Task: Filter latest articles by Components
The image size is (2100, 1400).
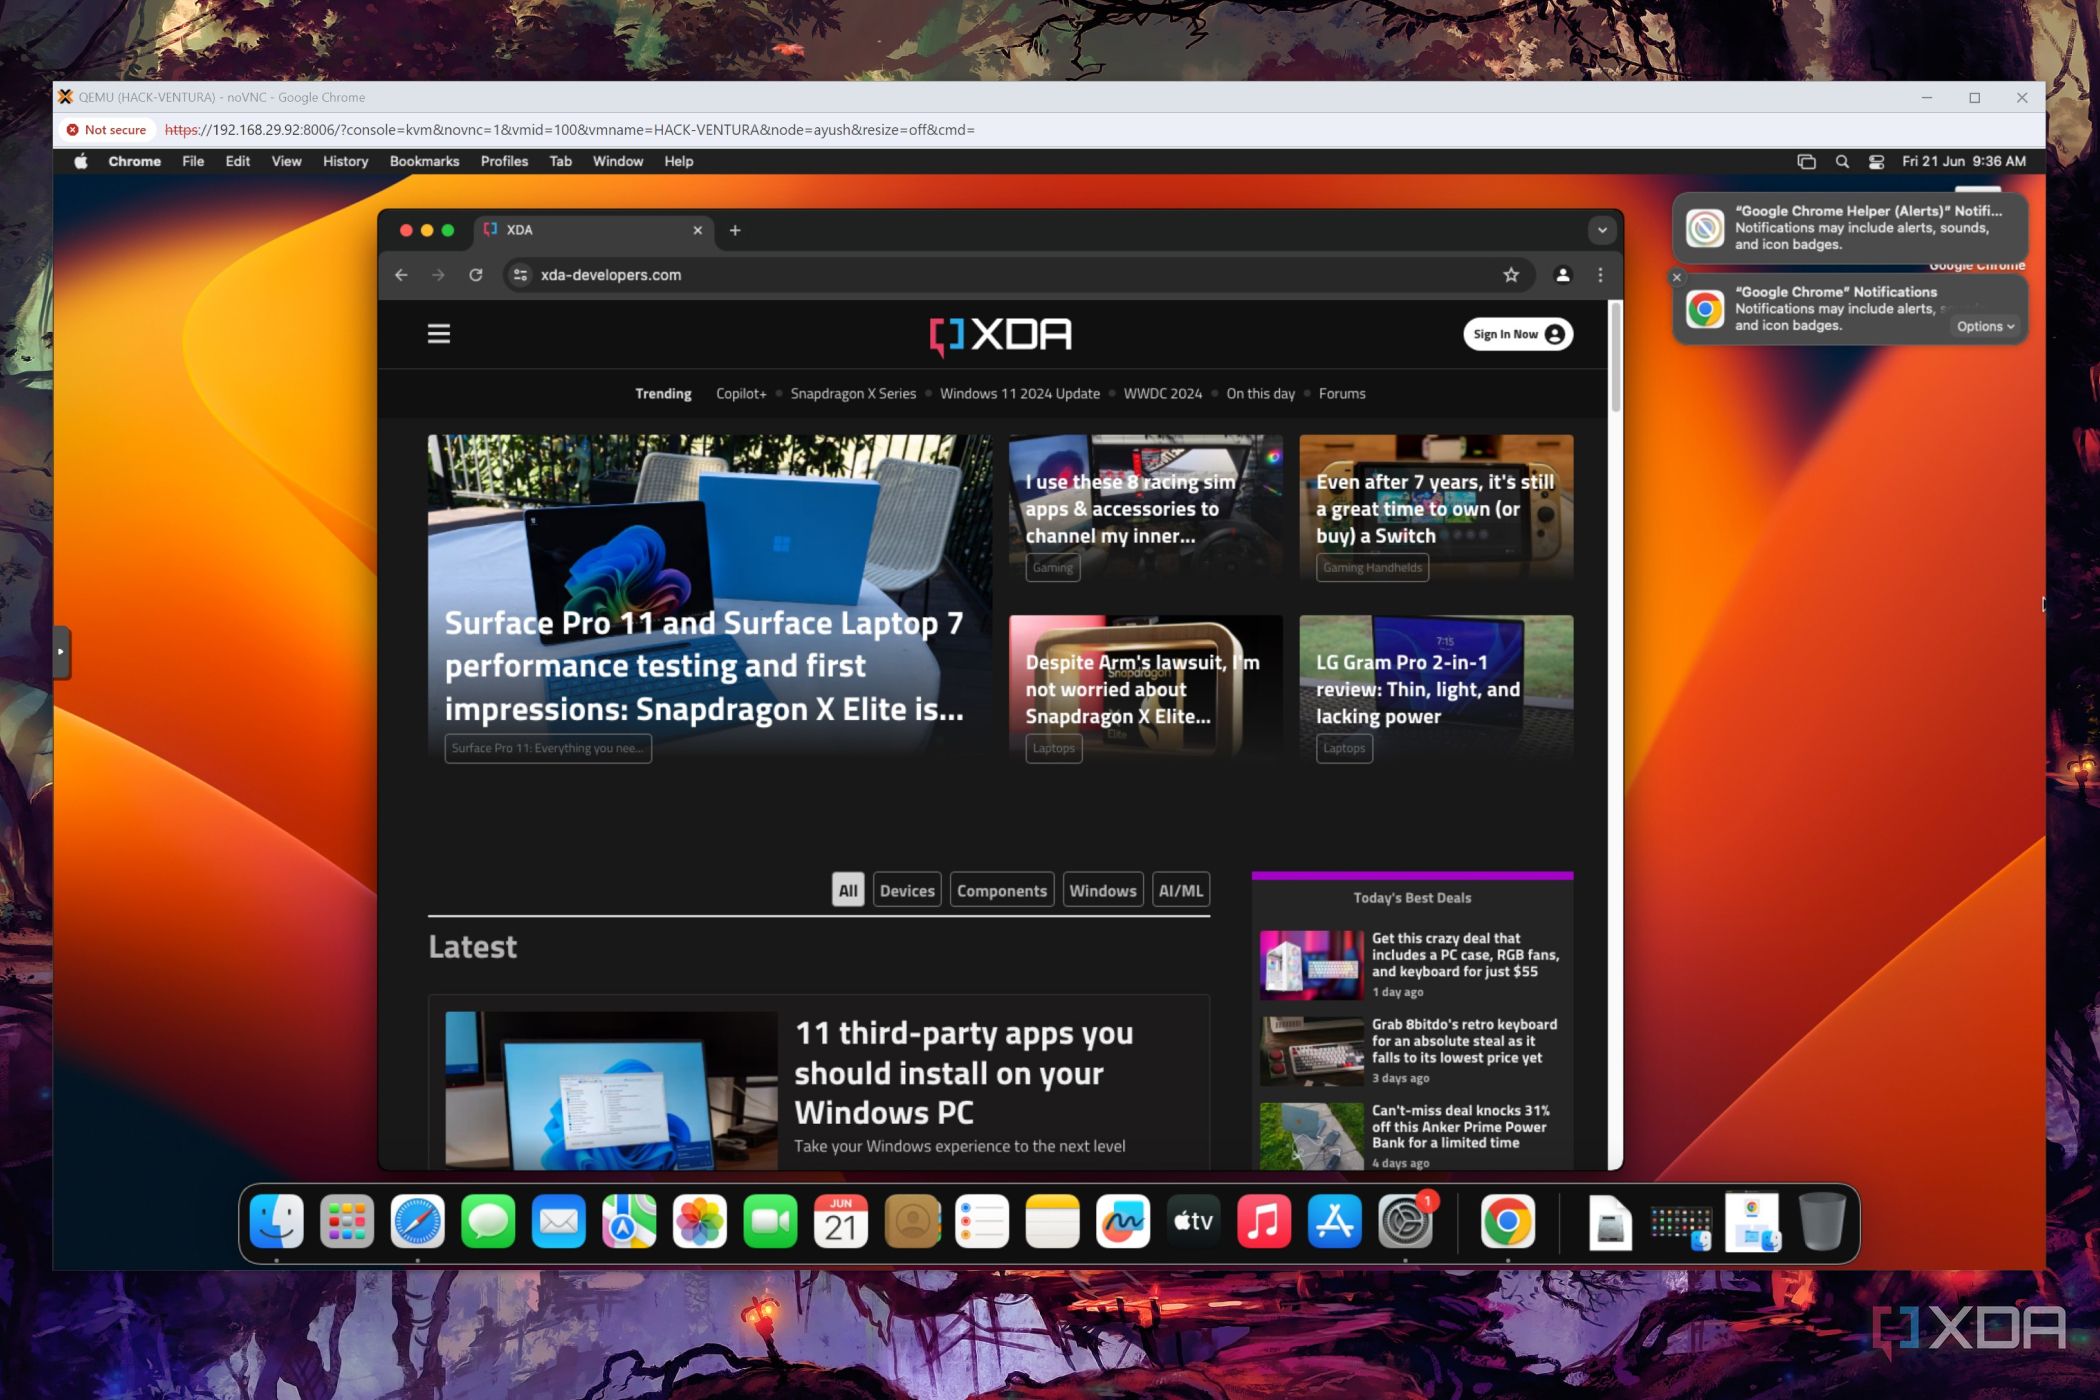Action: click(1001, 890)
